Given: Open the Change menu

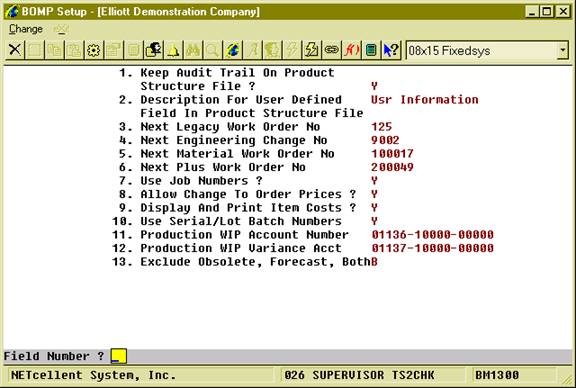Looking at the screenshot, I should click(26, 29).
